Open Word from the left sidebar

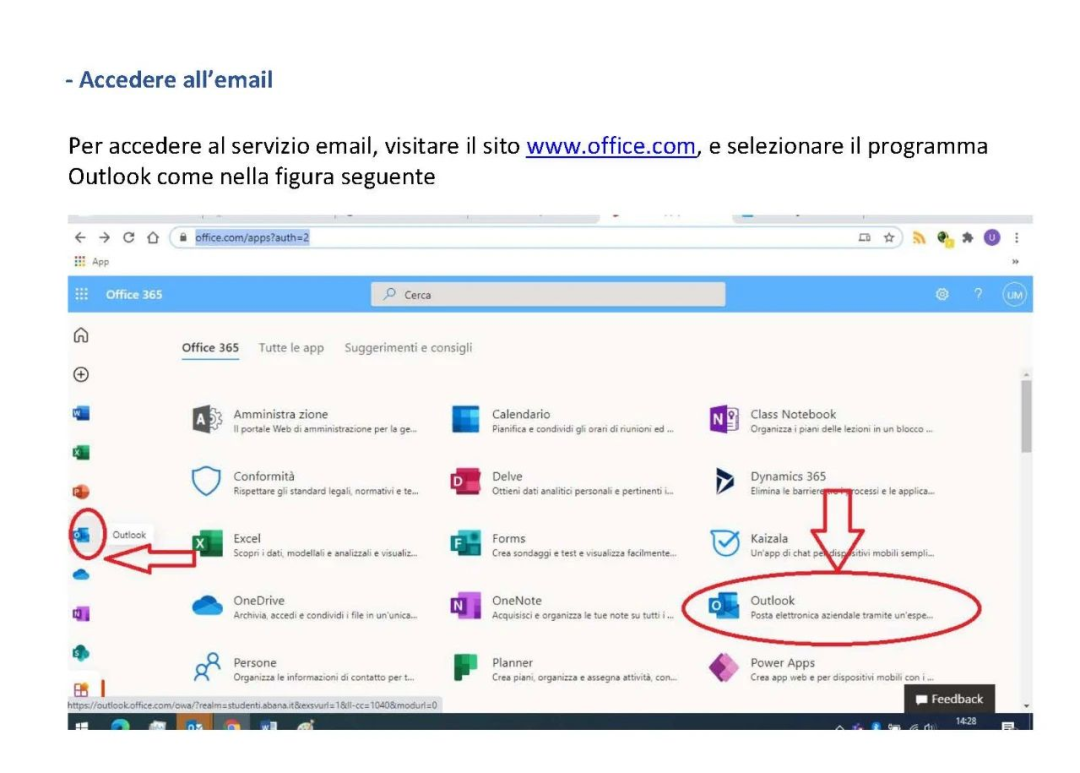pyautogui.click(x=81, y=413)
